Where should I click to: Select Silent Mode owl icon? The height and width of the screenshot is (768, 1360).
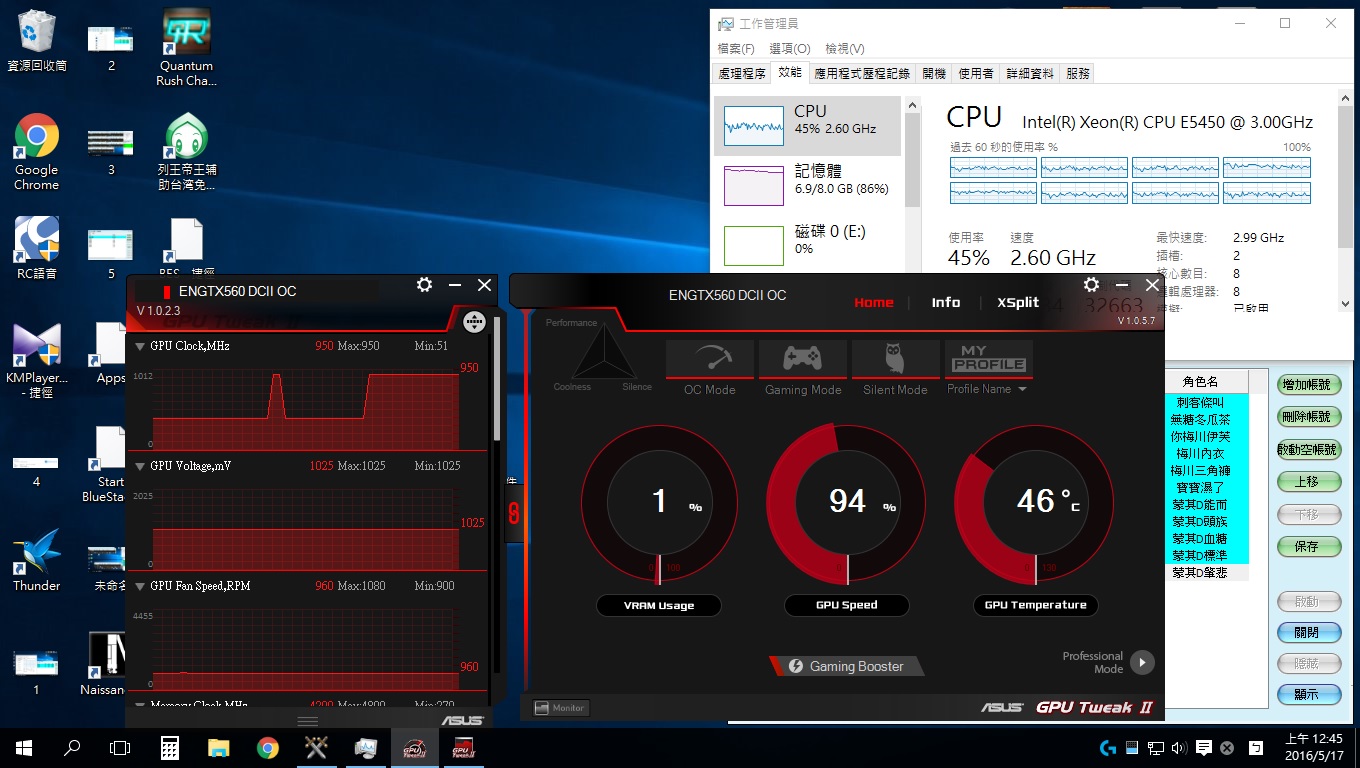[x=895, y=359]
